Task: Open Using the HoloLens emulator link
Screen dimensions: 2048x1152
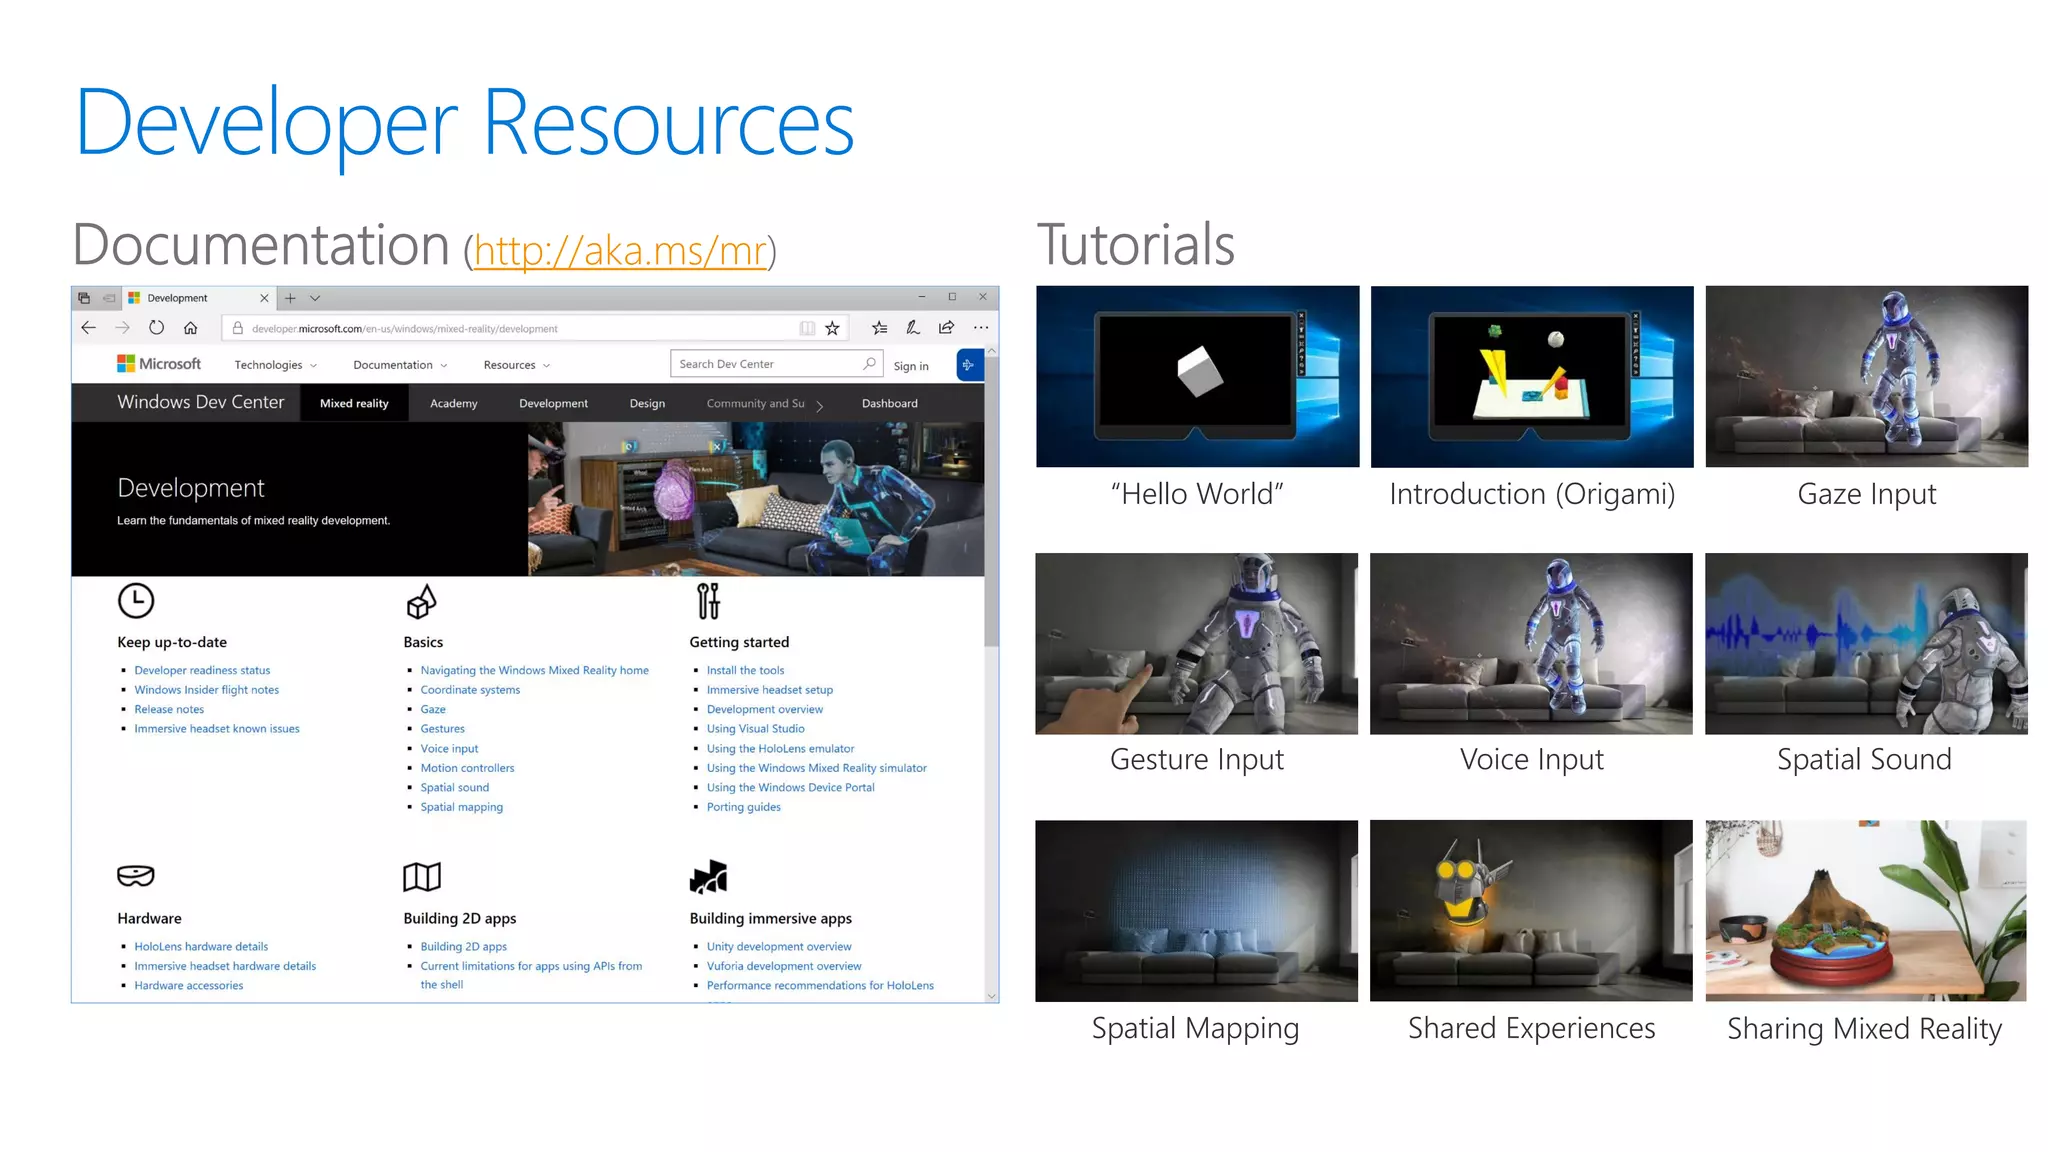Action: pyautogui.click(x=780, y=748)
